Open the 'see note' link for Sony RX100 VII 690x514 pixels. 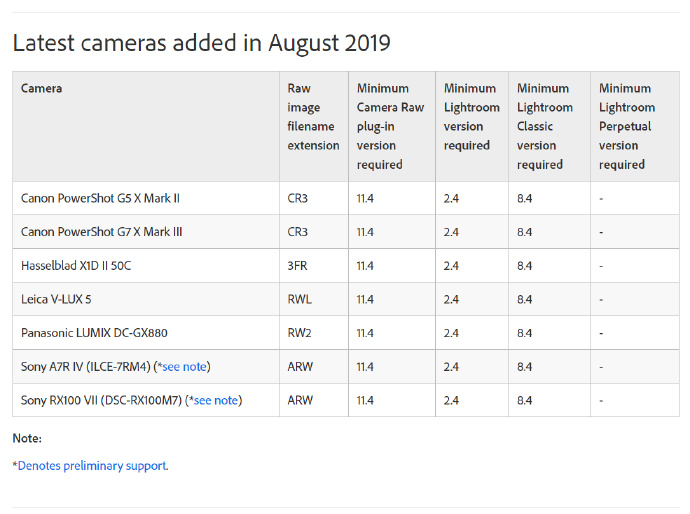pyautogui.click(x=216, y=400)
